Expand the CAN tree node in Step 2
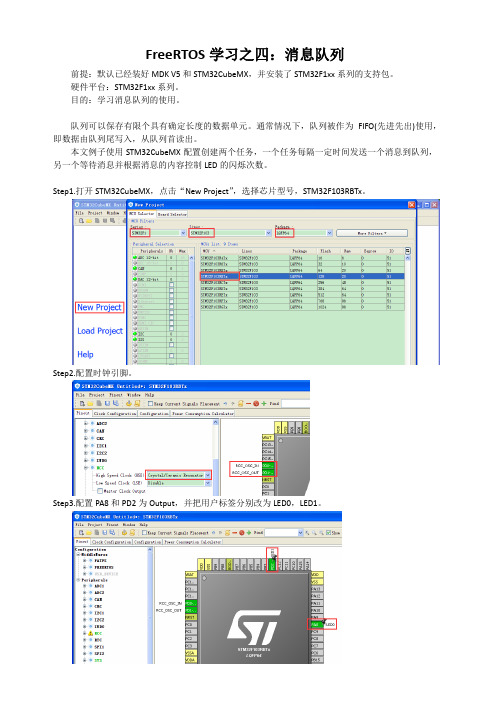Image resolution: width=496 pixels, height=702 pixels. click(x=86, y=431)
